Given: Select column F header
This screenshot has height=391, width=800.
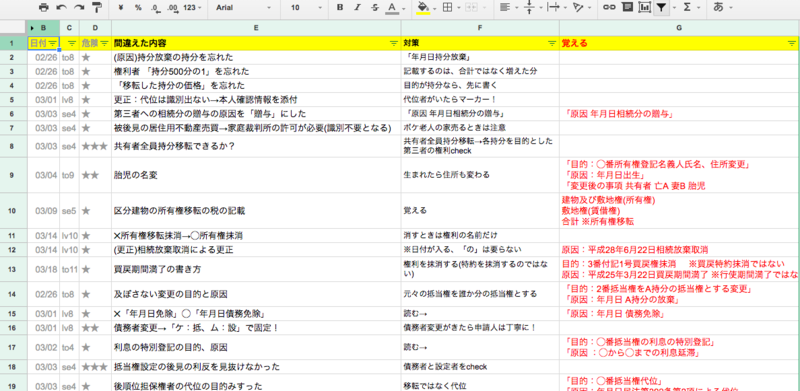Looking at the screenshot, I should [x=480, y=28].
